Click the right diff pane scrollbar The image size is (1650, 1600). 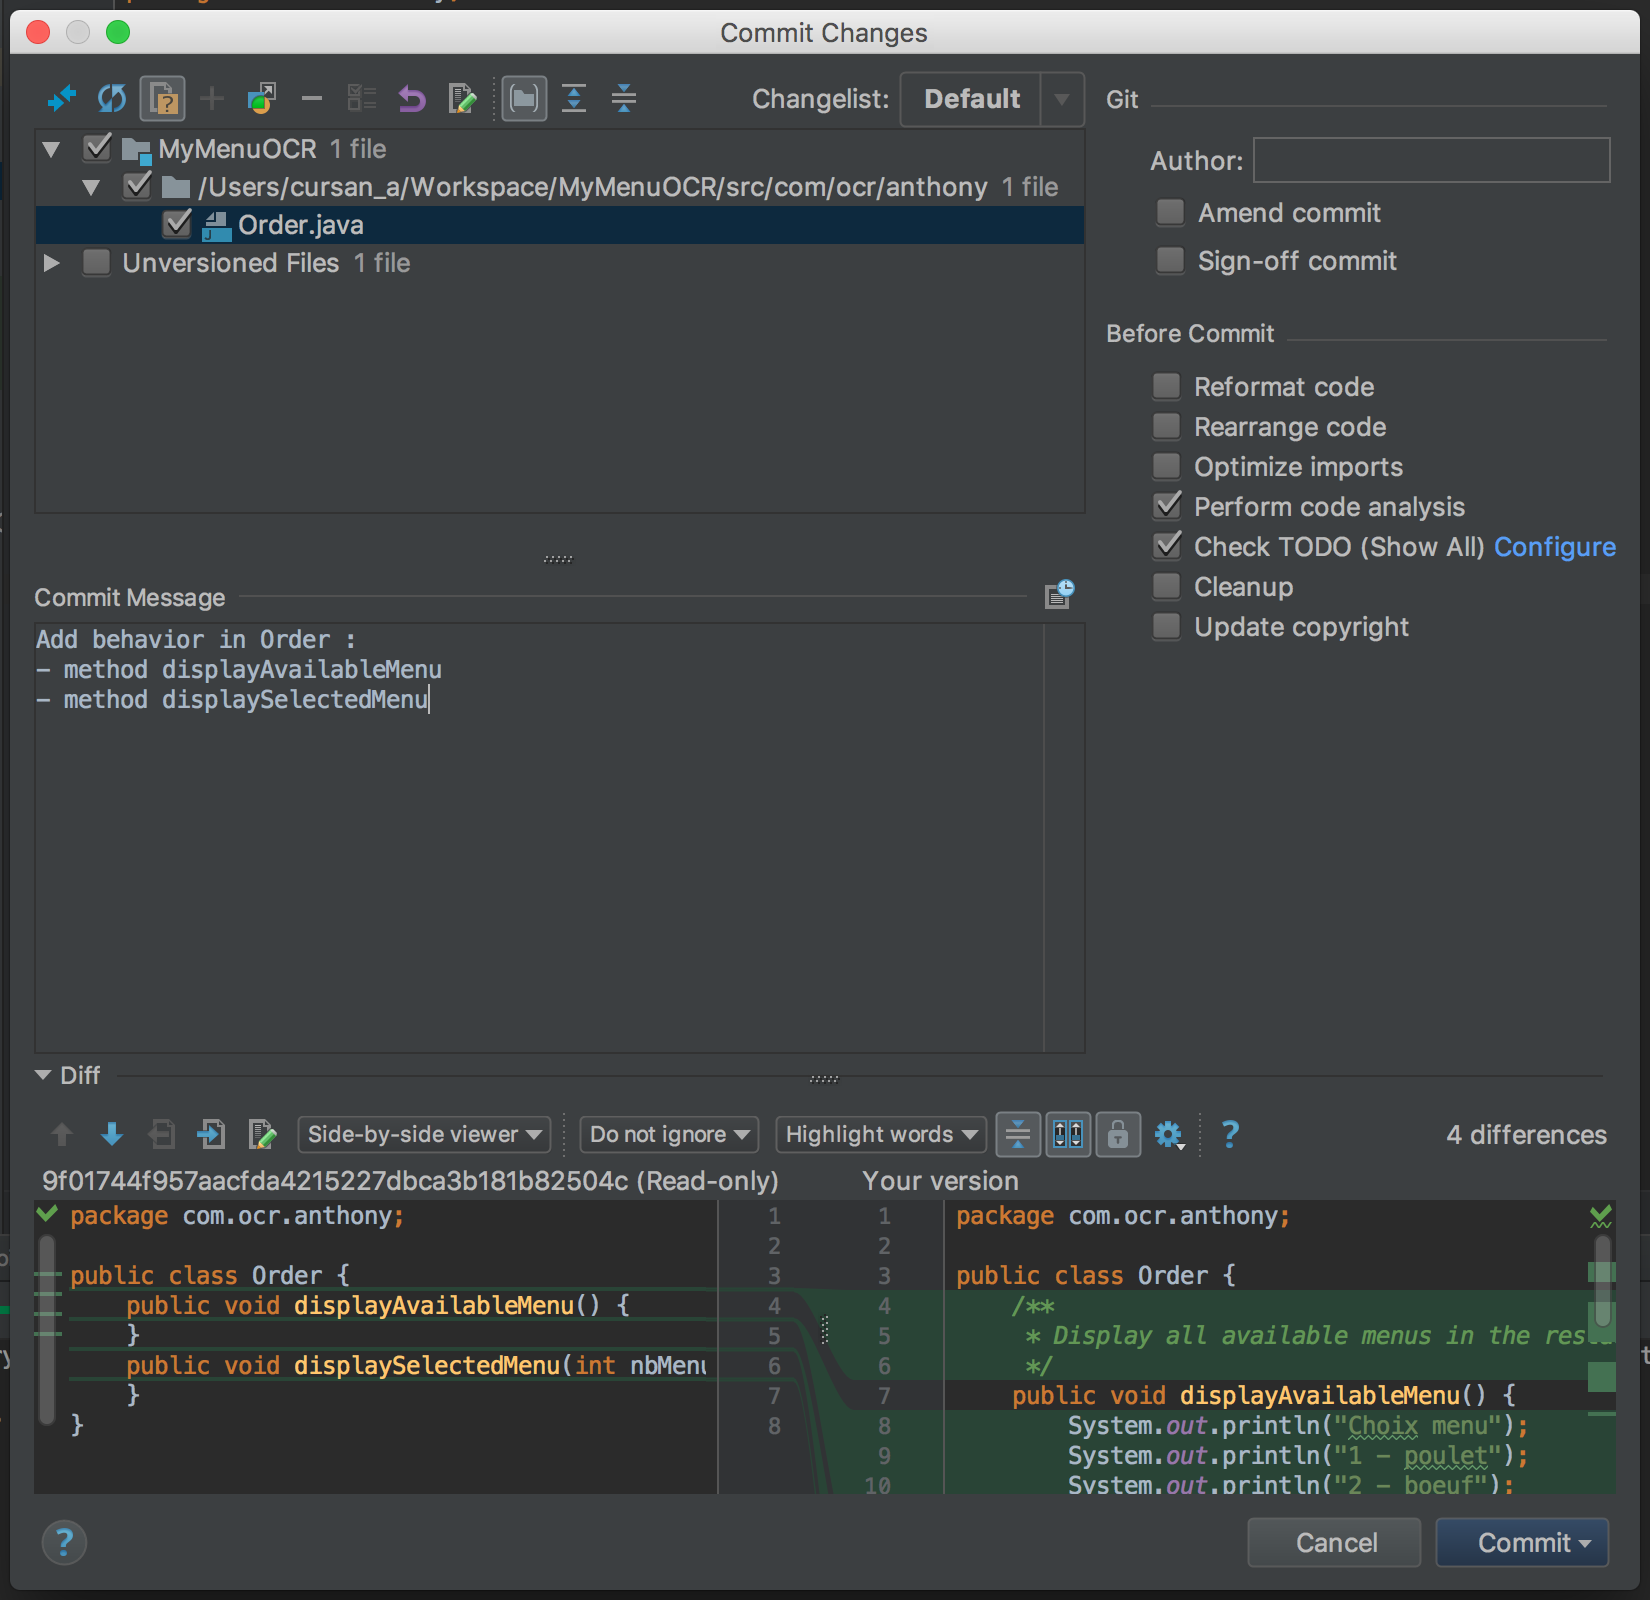(1602, 1282)
